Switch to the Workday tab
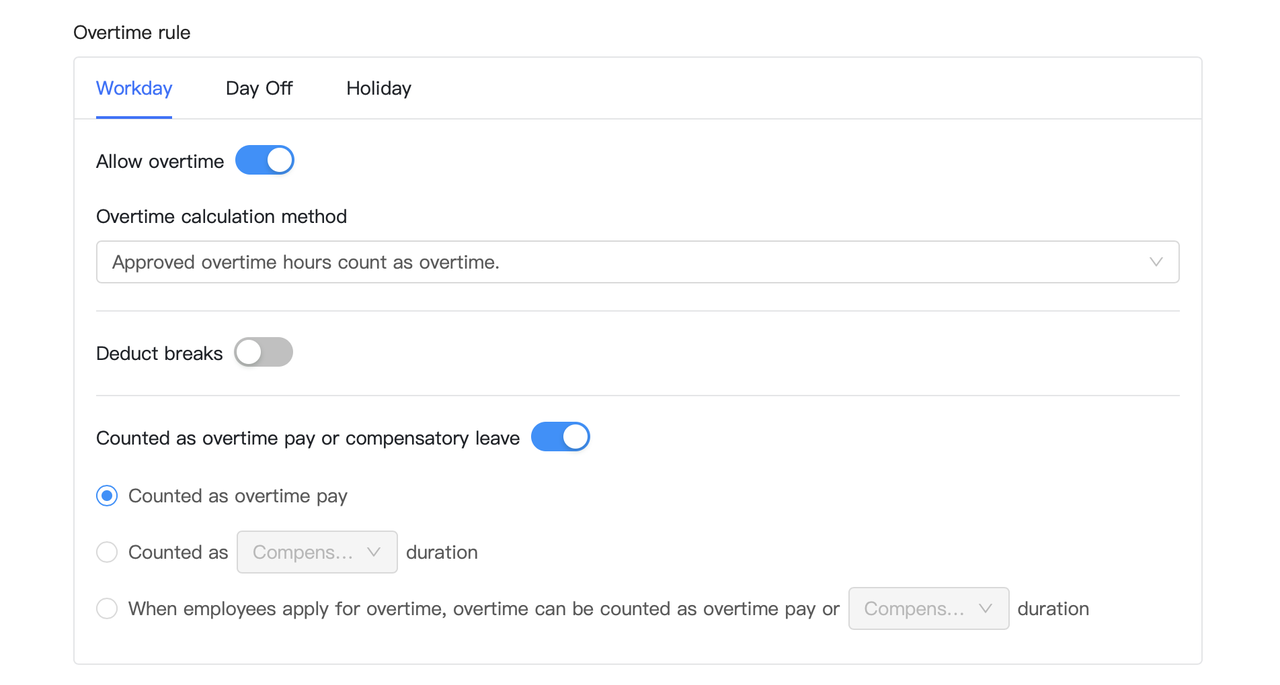The width and height of the screenshot is (1280, 685). pos(134,88)
